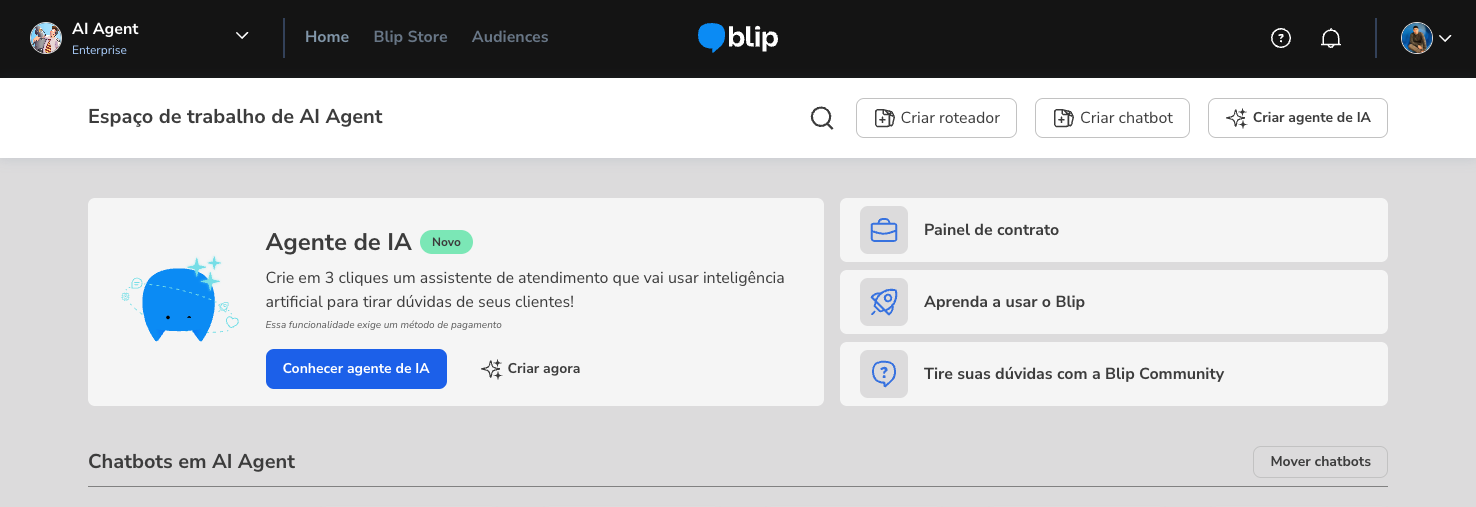Click Criar chatbot button
This screenshot has width=1476, height=507.
point(1113,118)
